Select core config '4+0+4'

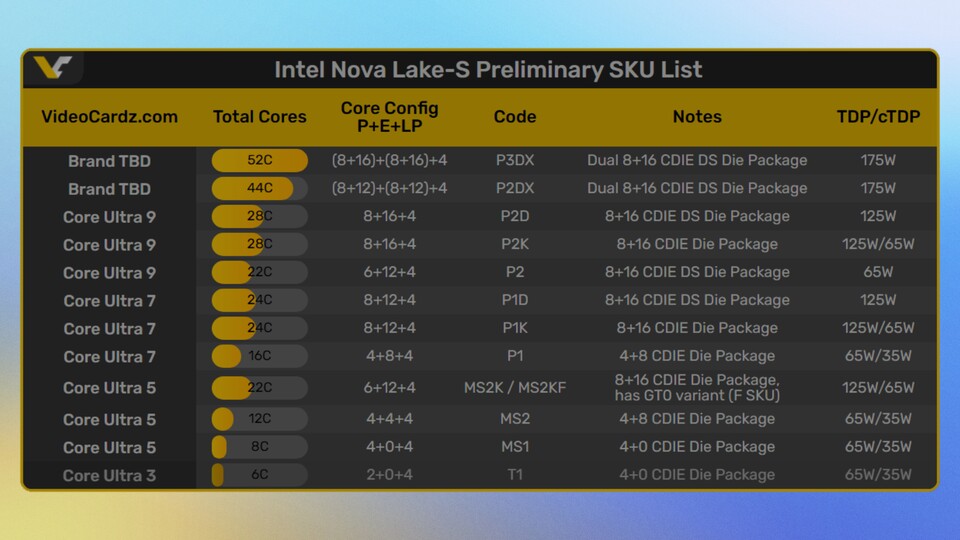click(389, 447)
